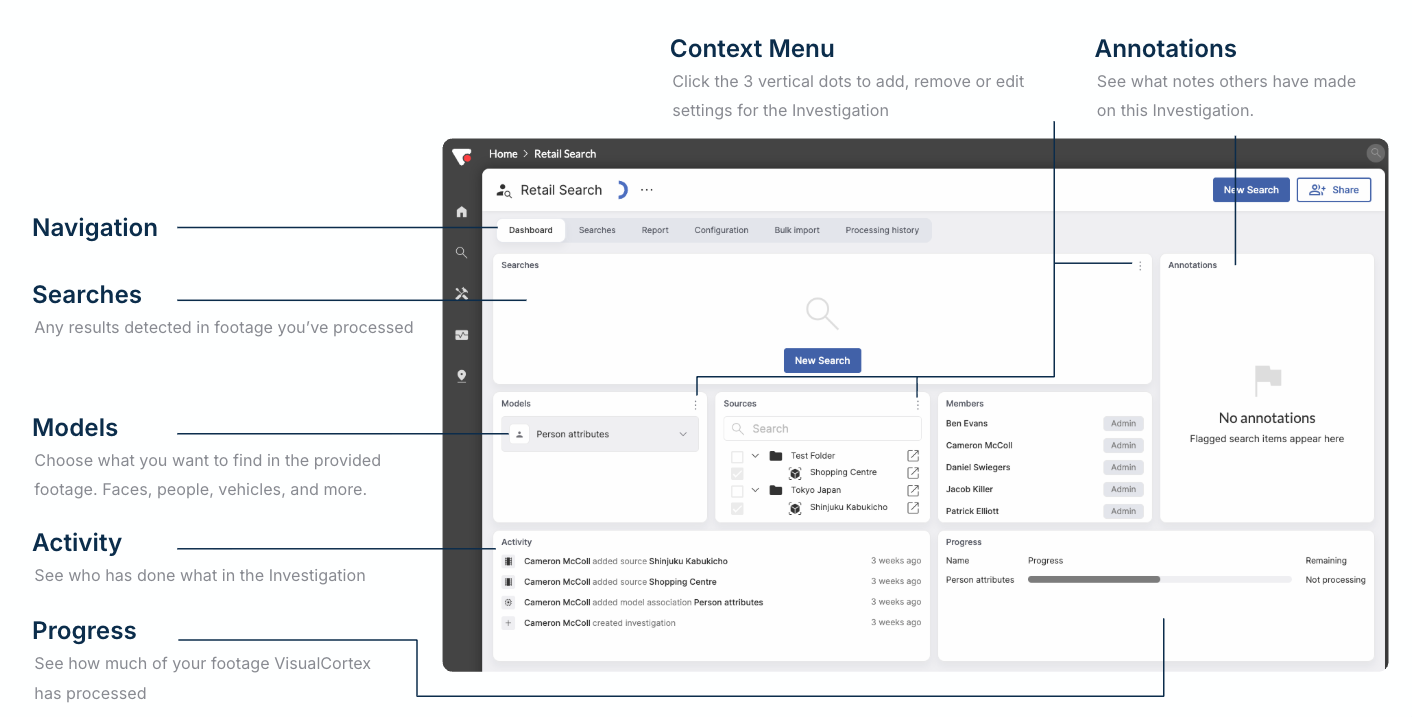
Task: Open external link icon for Shopping Centre
Action: (x=912, y=473)
